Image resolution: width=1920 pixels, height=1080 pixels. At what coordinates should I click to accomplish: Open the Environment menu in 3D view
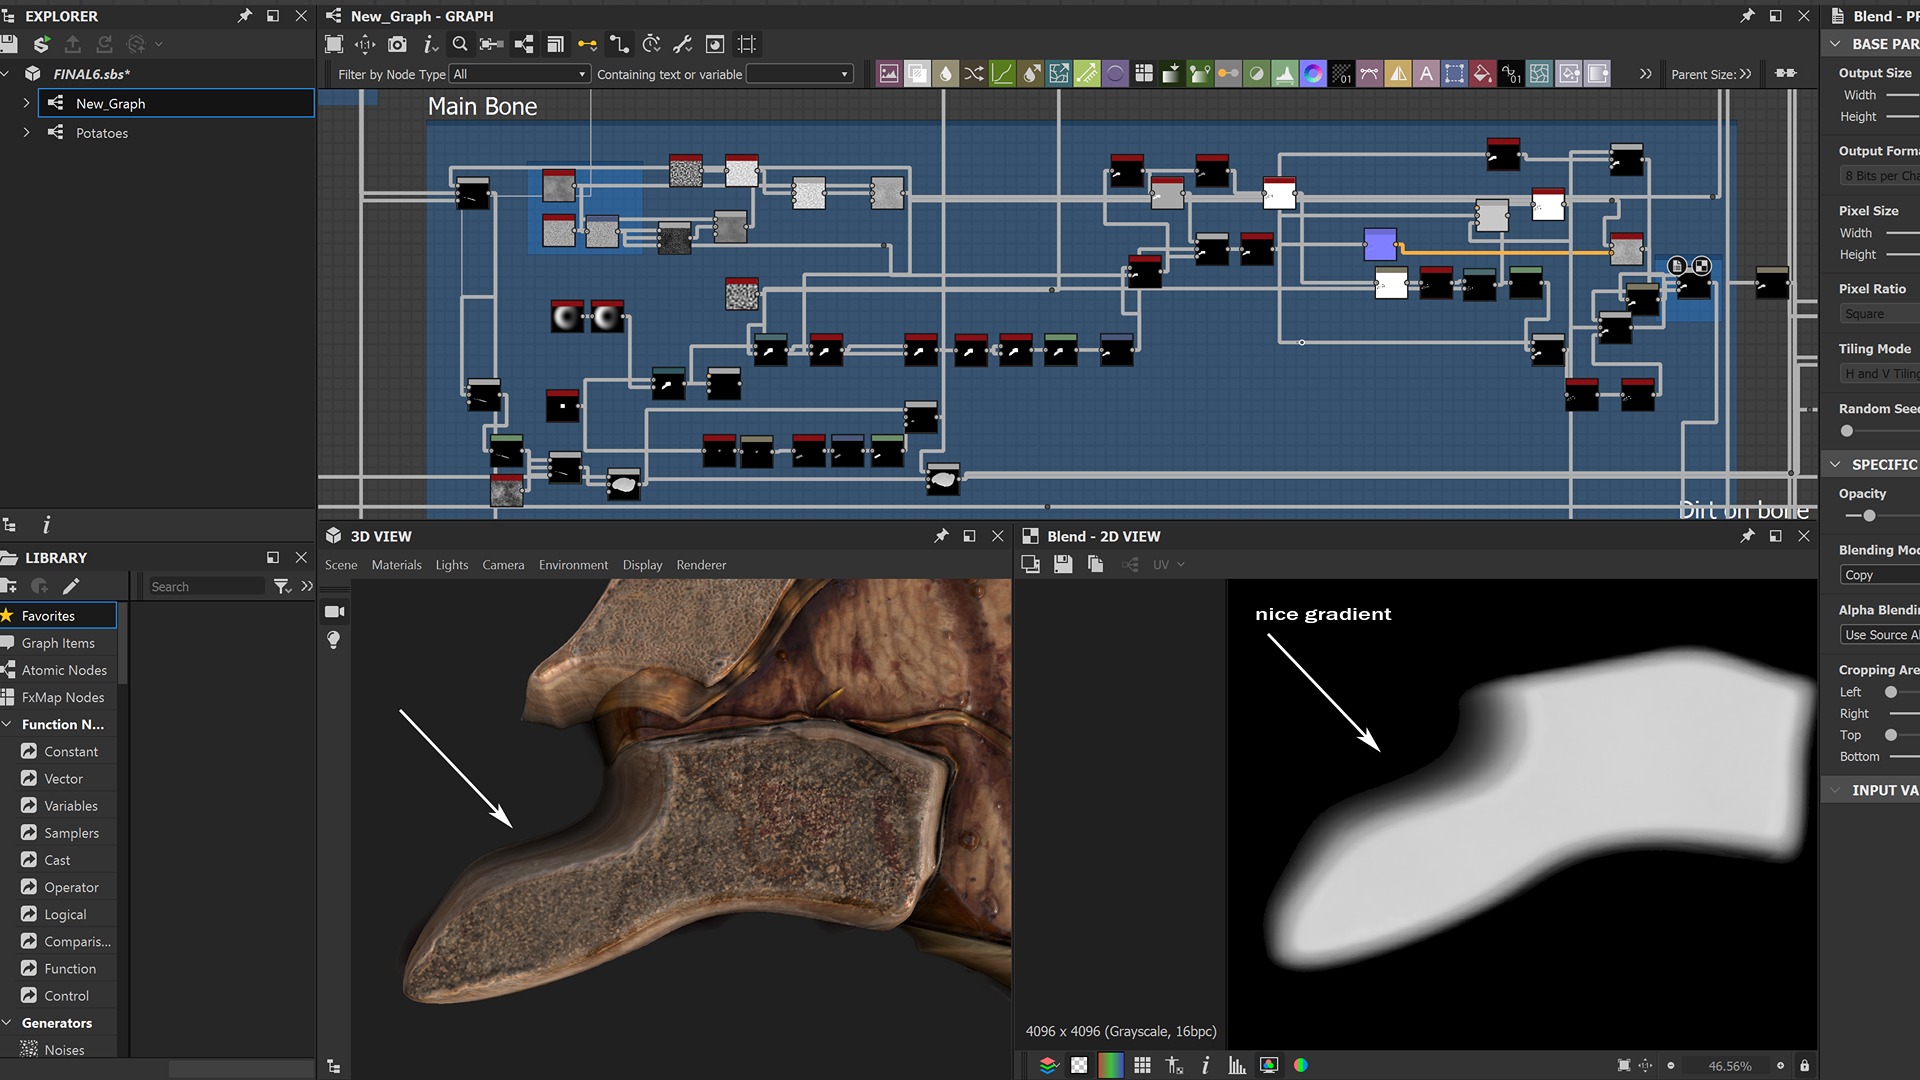(573, 565)
